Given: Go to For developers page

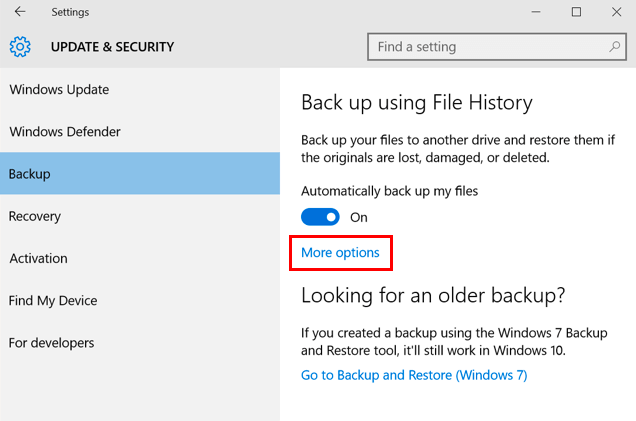Looking at the screenshot, I should tap(52, 343).
